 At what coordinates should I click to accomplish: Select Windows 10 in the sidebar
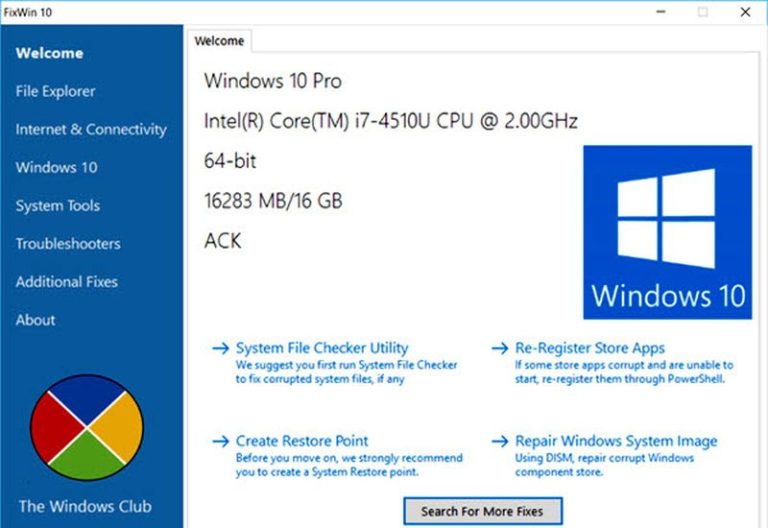click(56, 168)
